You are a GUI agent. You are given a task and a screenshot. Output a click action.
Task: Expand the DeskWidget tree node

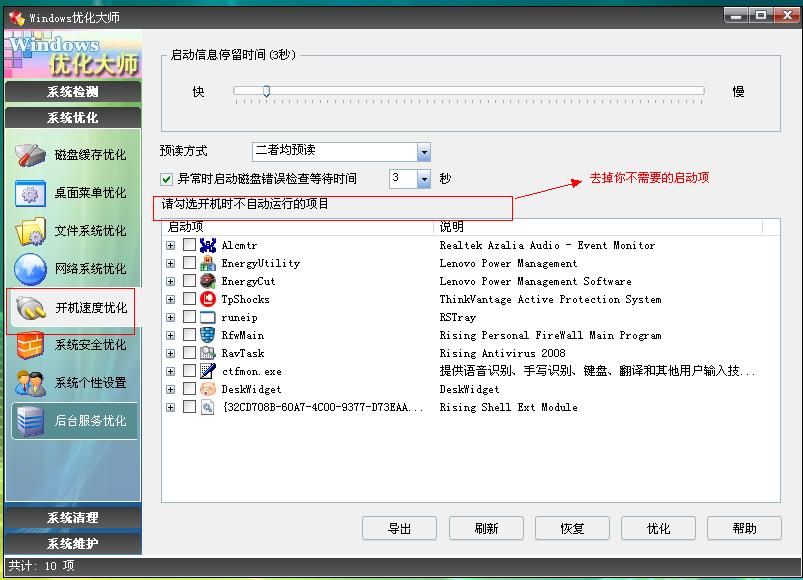[x=171, y=390]
